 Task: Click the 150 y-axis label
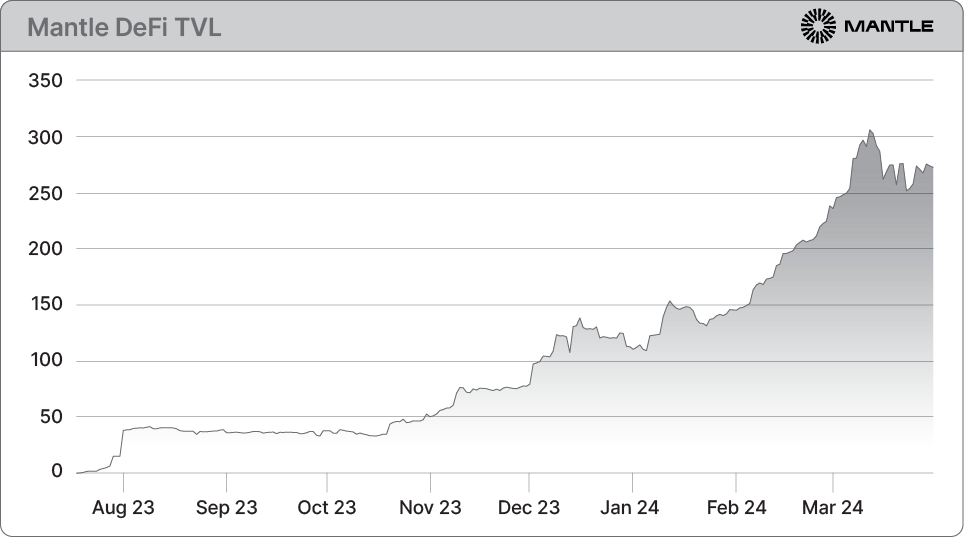point(47,304)
